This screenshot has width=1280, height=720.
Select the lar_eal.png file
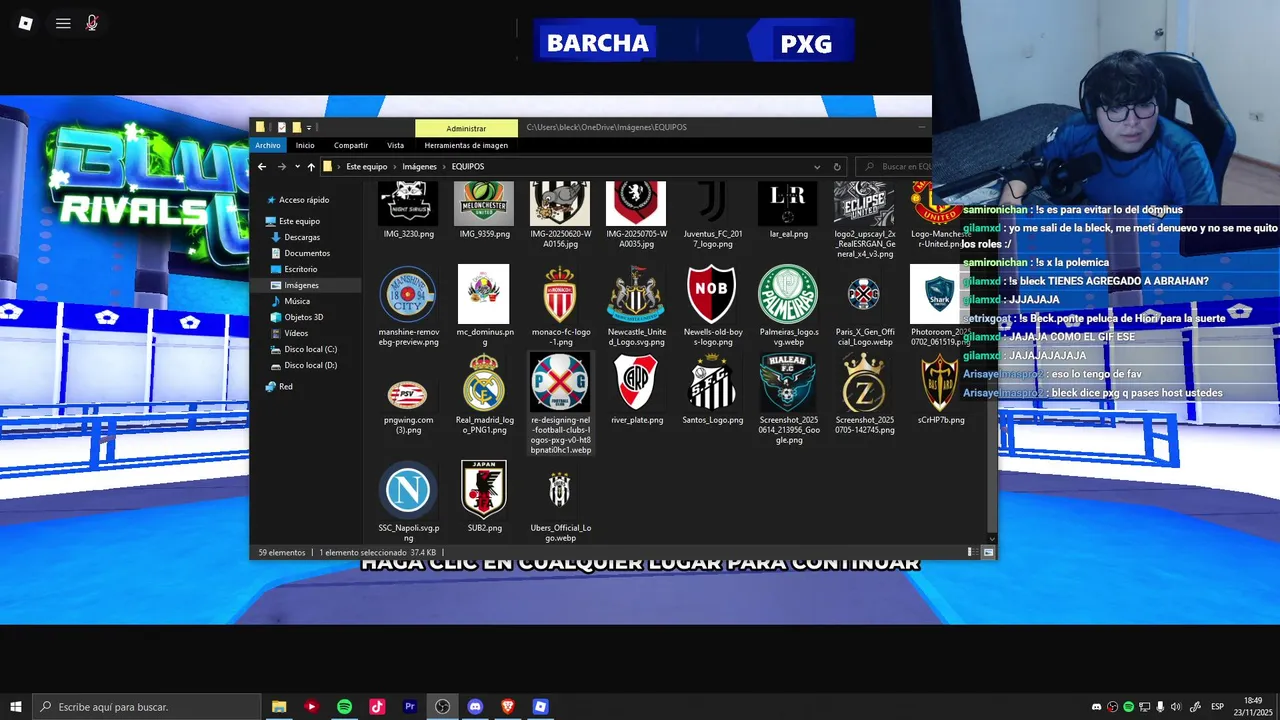coord(788,211)
